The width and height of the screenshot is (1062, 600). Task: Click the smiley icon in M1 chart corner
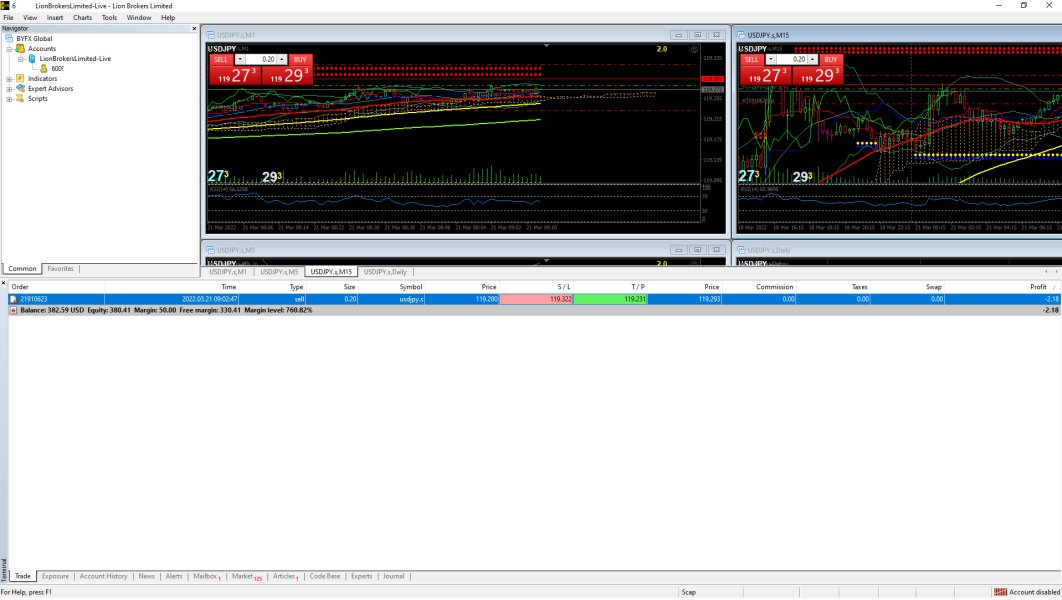(694, 49)
